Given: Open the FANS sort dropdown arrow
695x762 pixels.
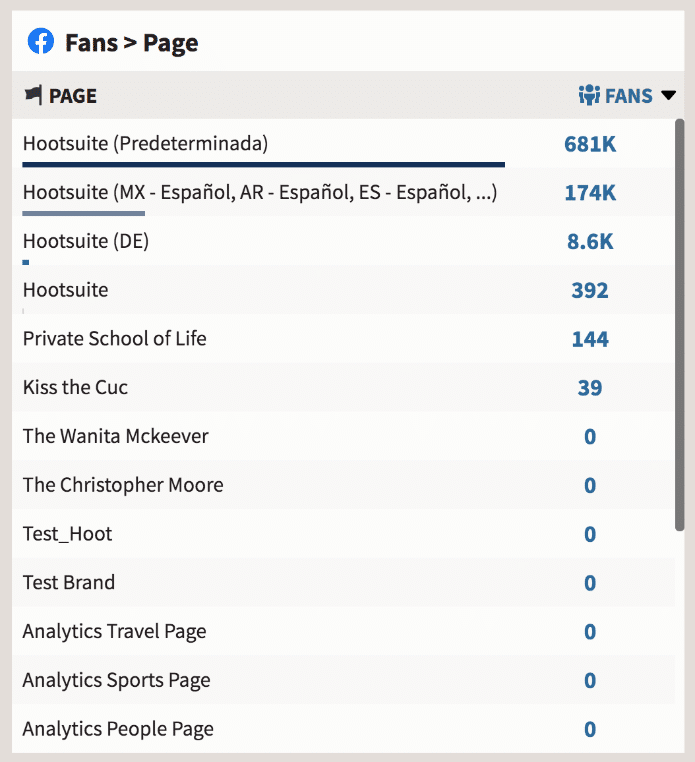Looking at the screenshot, I should point(668,96).
